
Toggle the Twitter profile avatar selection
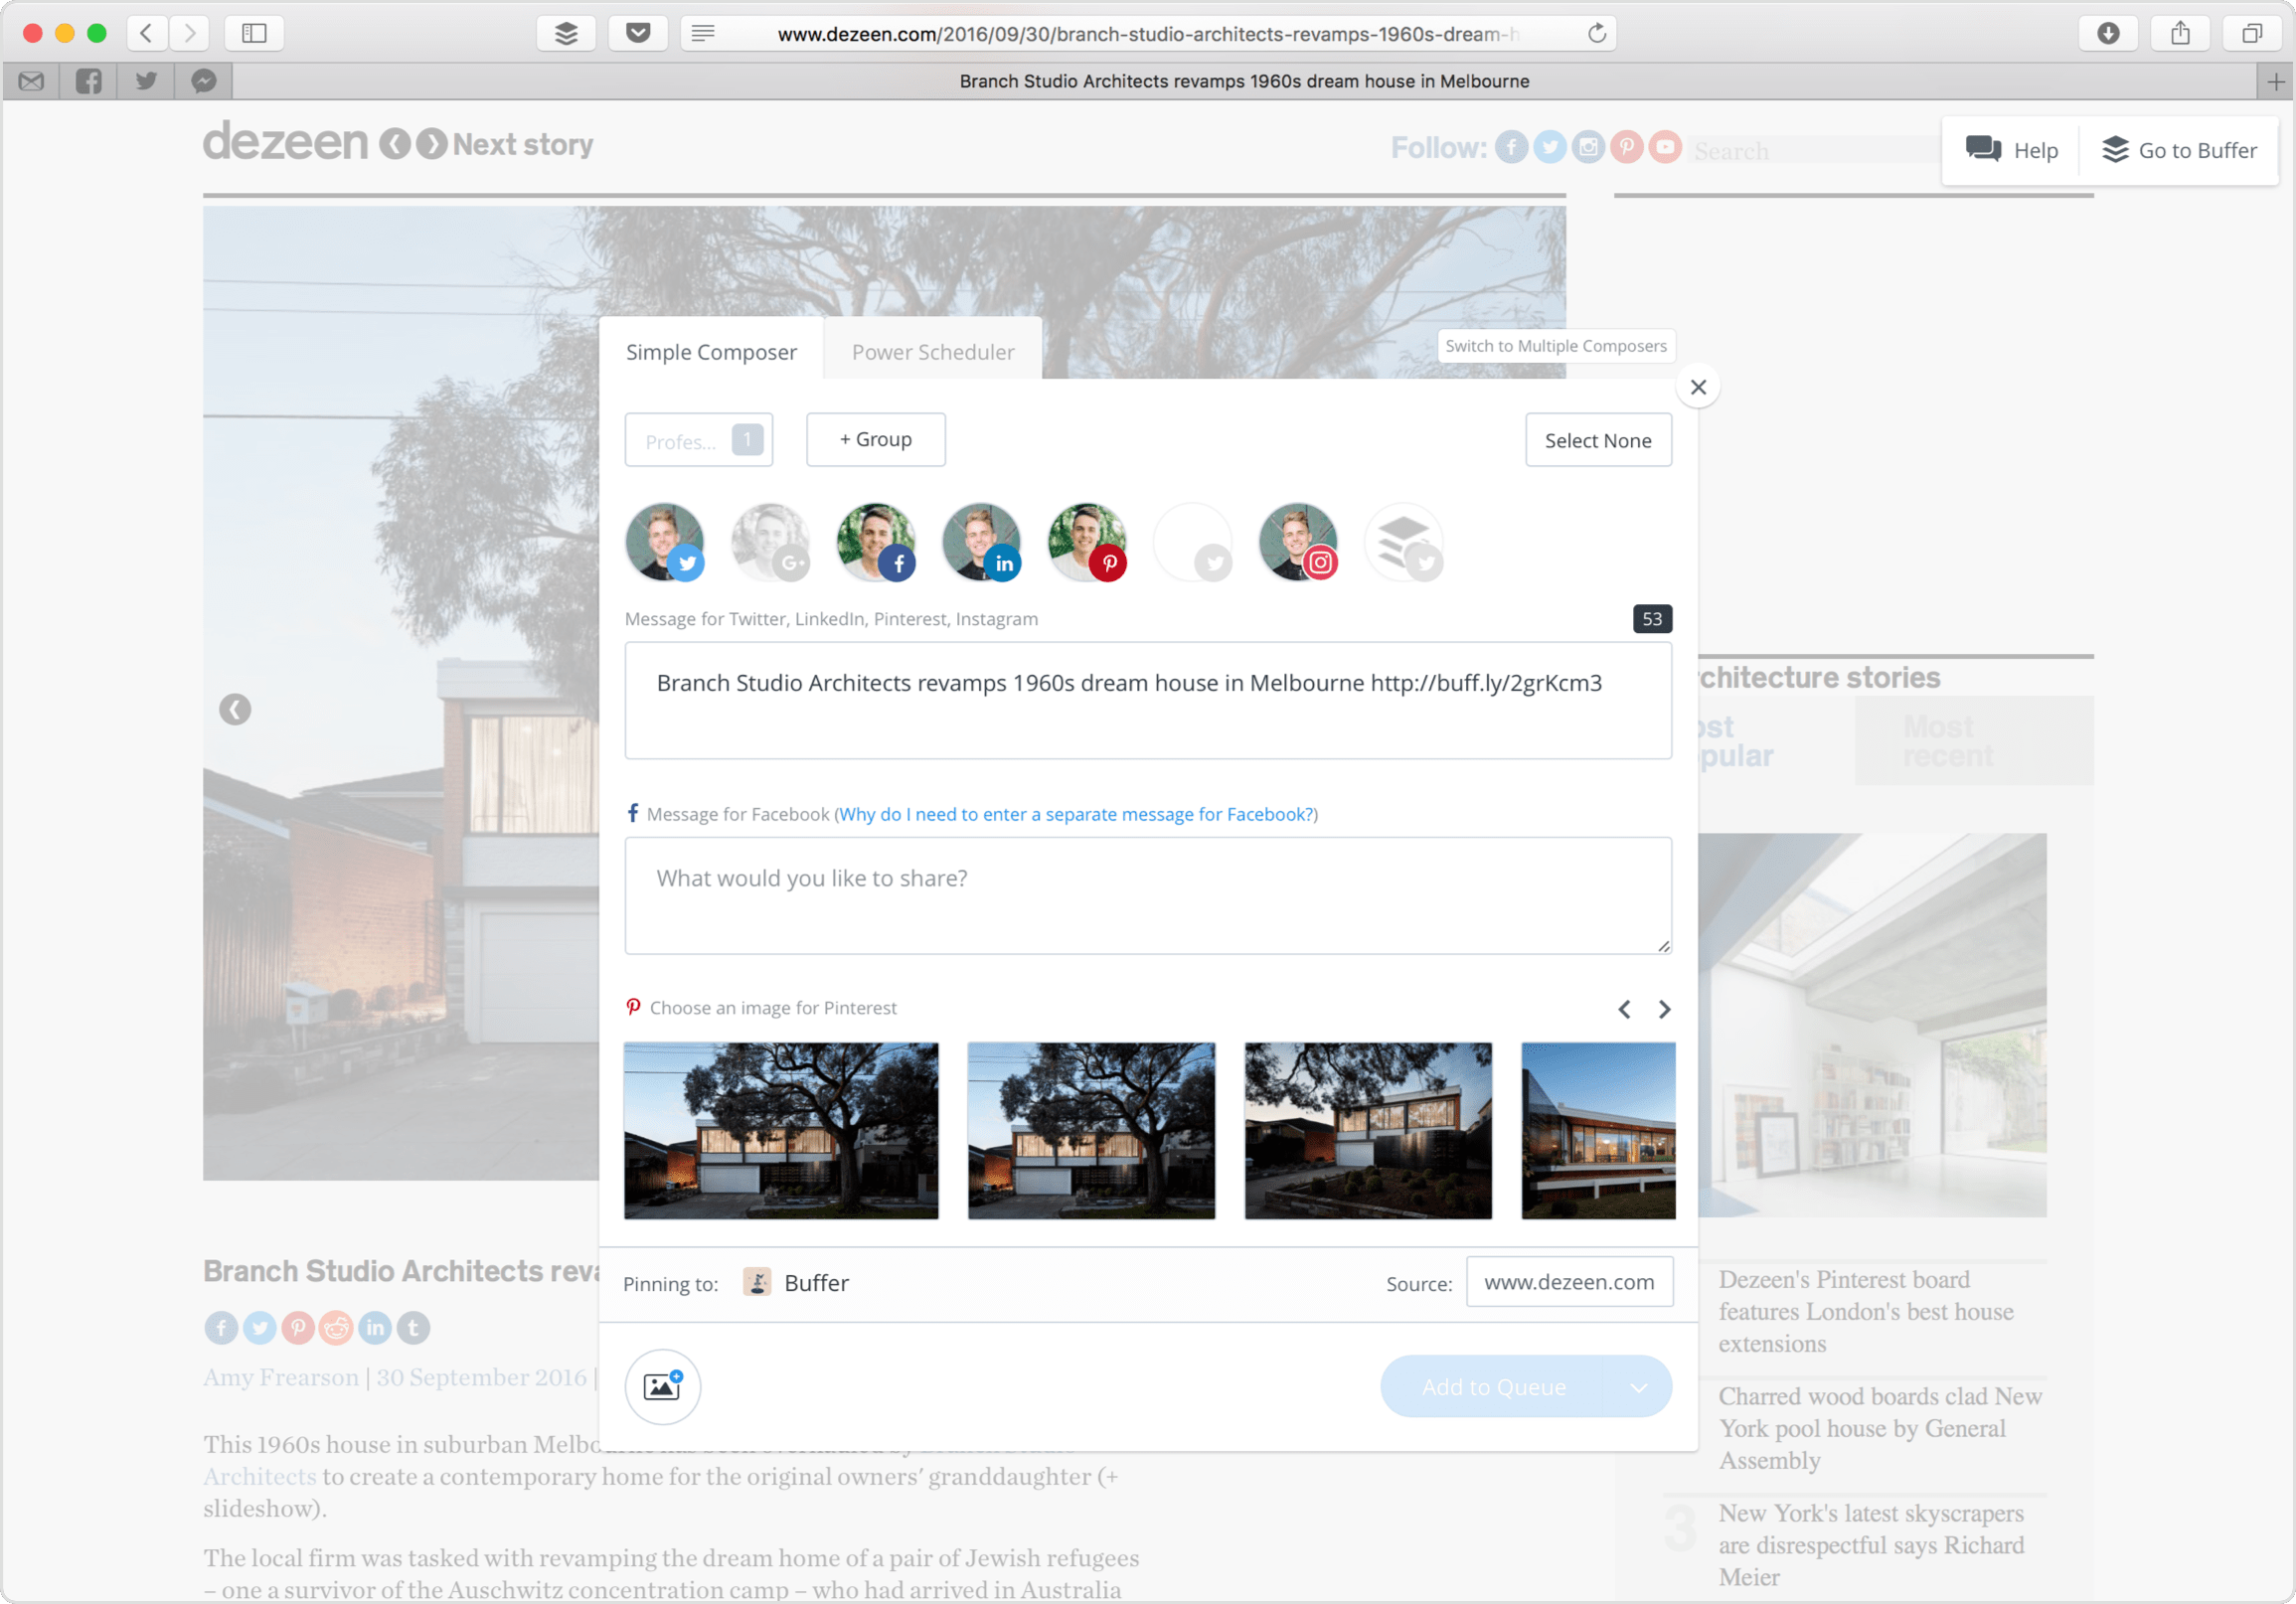coord(665,542)
